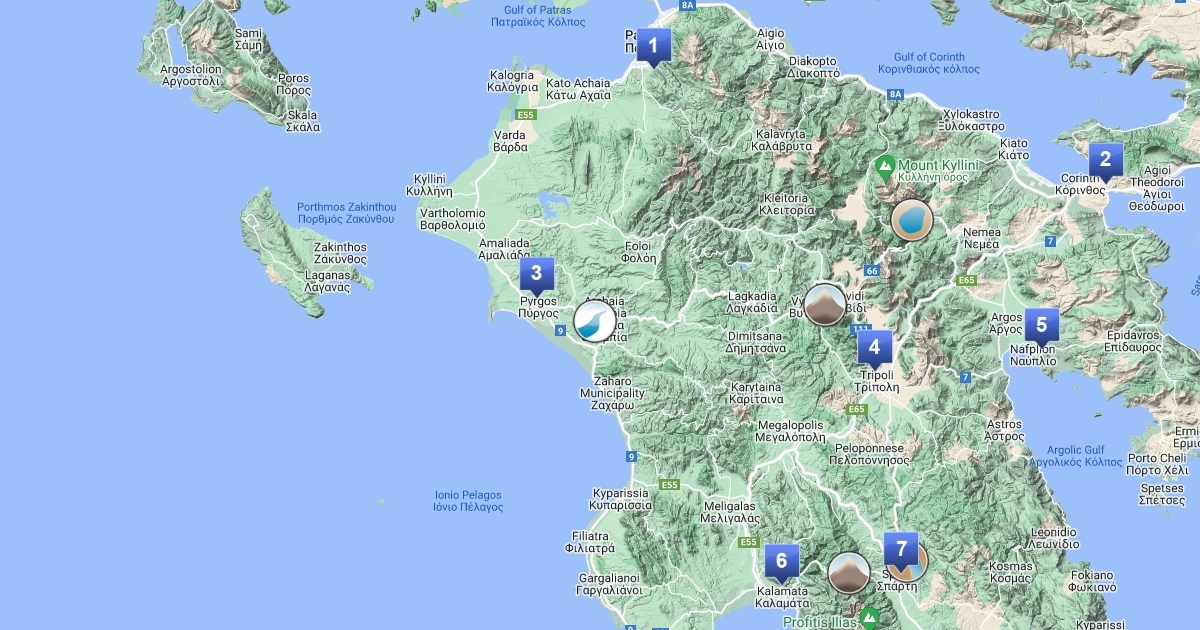Open the mountain icon east of Kalamata
Screen dimensions: 1200x630
849,573
